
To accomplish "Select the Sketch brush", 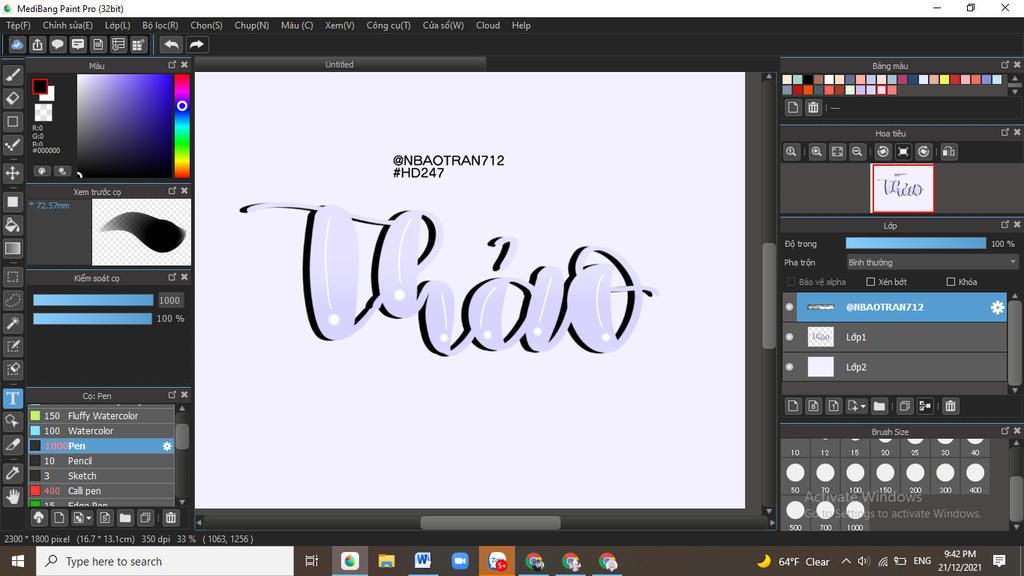I will tap(101, 476).
